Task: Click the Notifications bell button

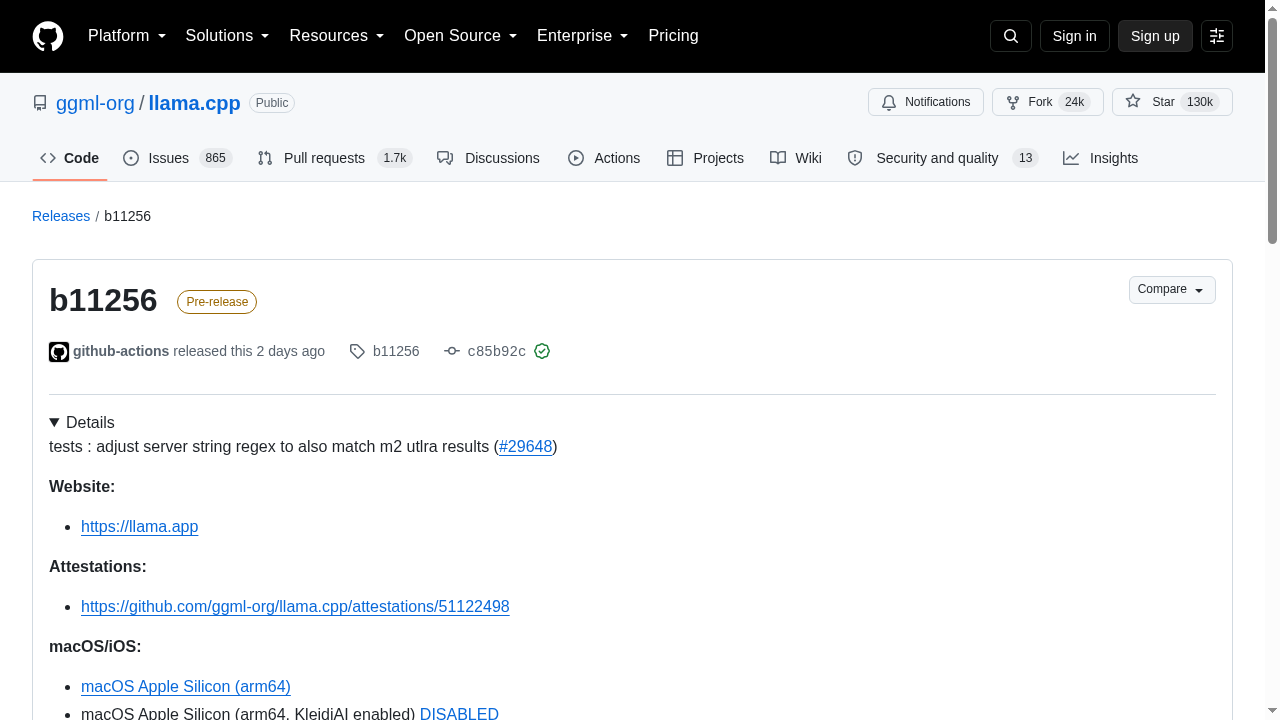Action: [x=926, y=102]
